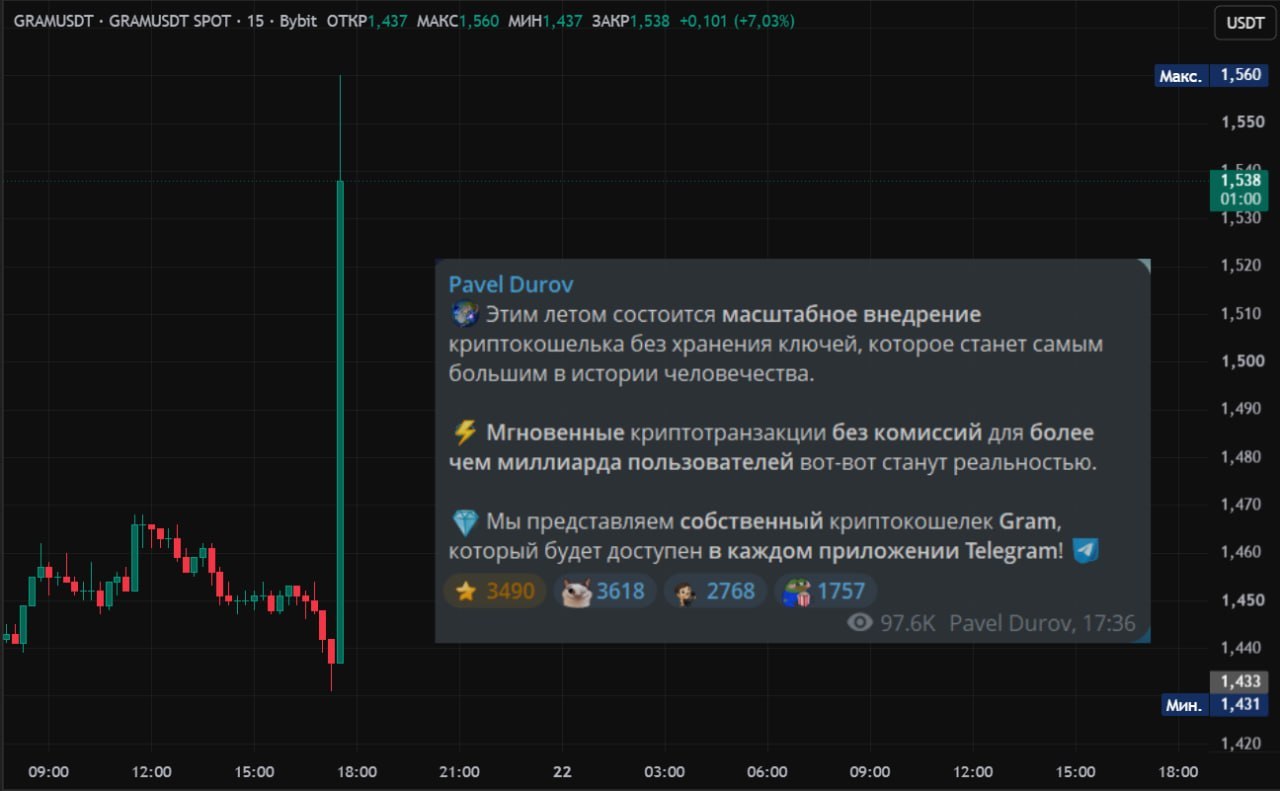Image resolution: width=1280 pixels, height=791 pixels.
Task: Click the +0,101 (+7,03%) change value
Action: [737, 20]
